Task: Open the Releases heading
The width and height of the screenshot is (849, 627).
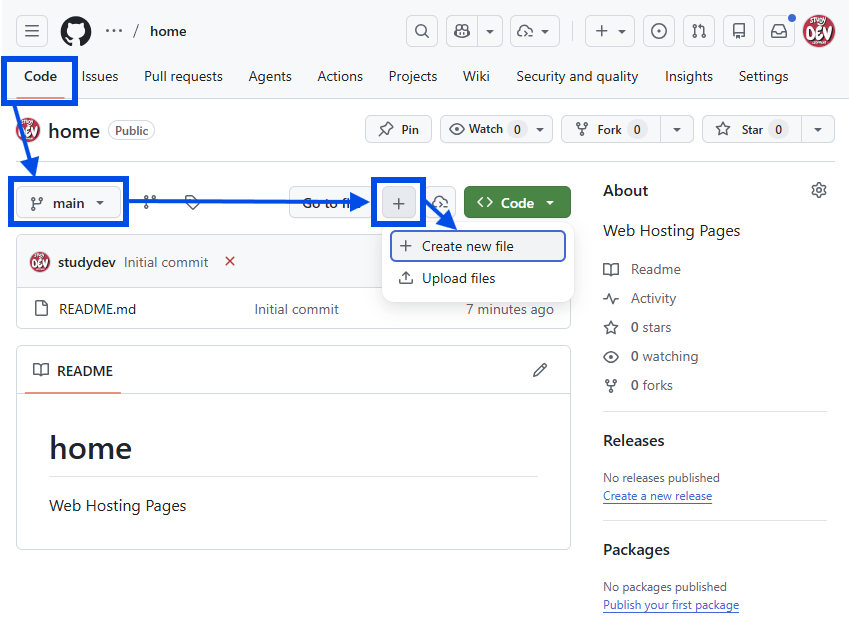Action: (634, 441)
